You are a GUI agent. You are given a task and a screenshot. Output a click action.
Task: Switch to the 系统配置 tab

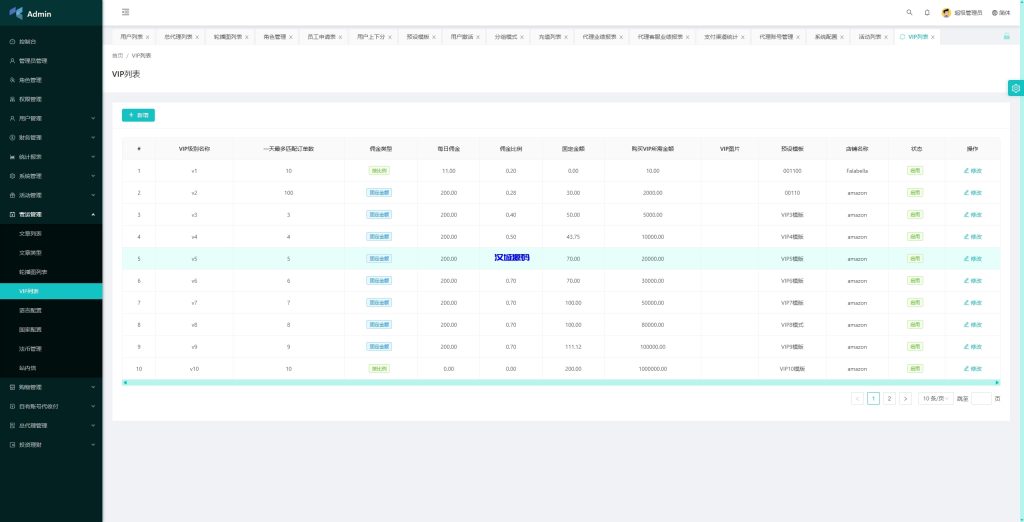click(825, 36)
